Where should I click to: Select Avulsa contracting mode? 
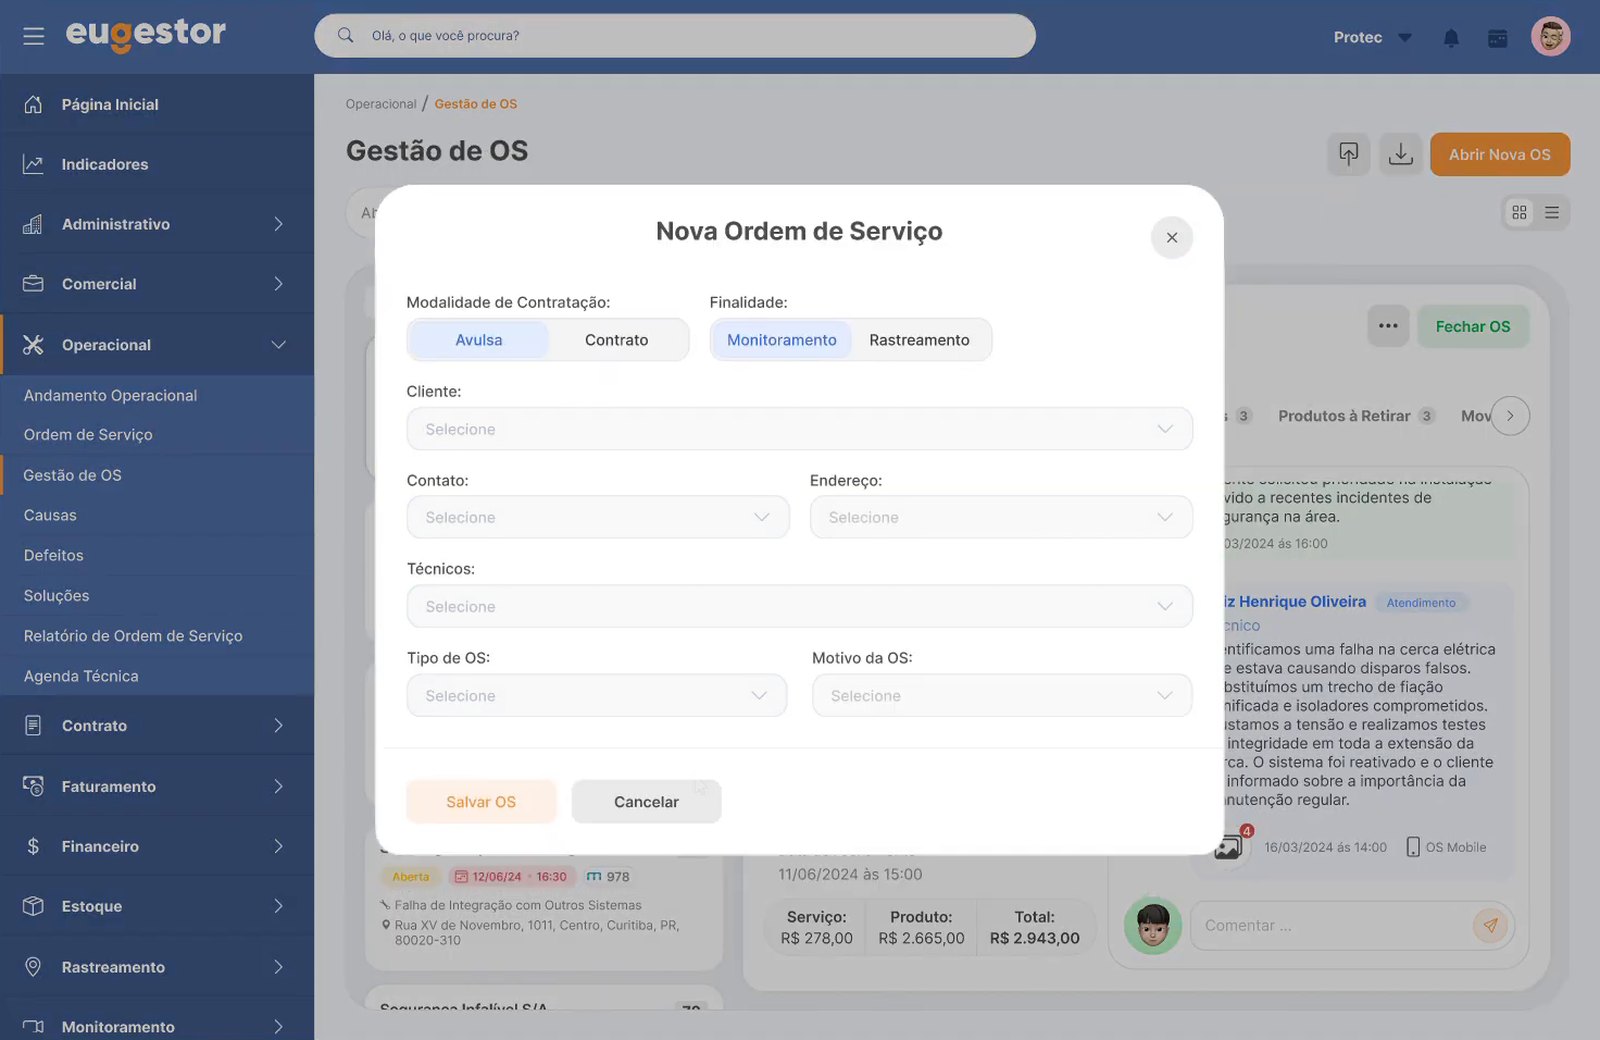click(x=479, y=340)
